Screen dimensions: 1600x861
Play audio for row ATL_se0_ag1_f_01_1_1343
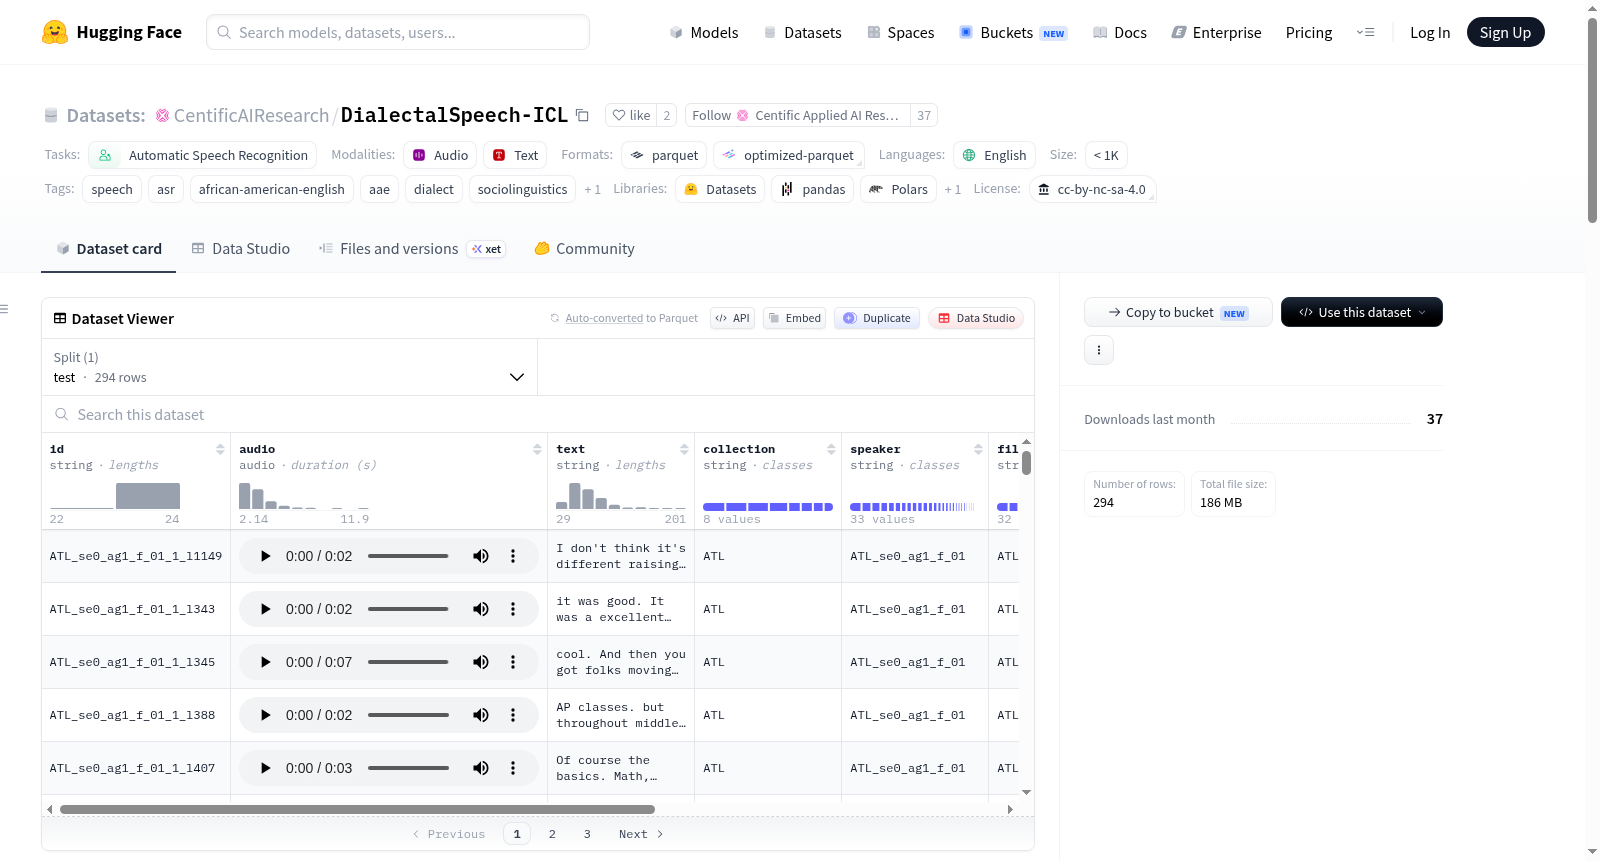[x=265, y=609]
